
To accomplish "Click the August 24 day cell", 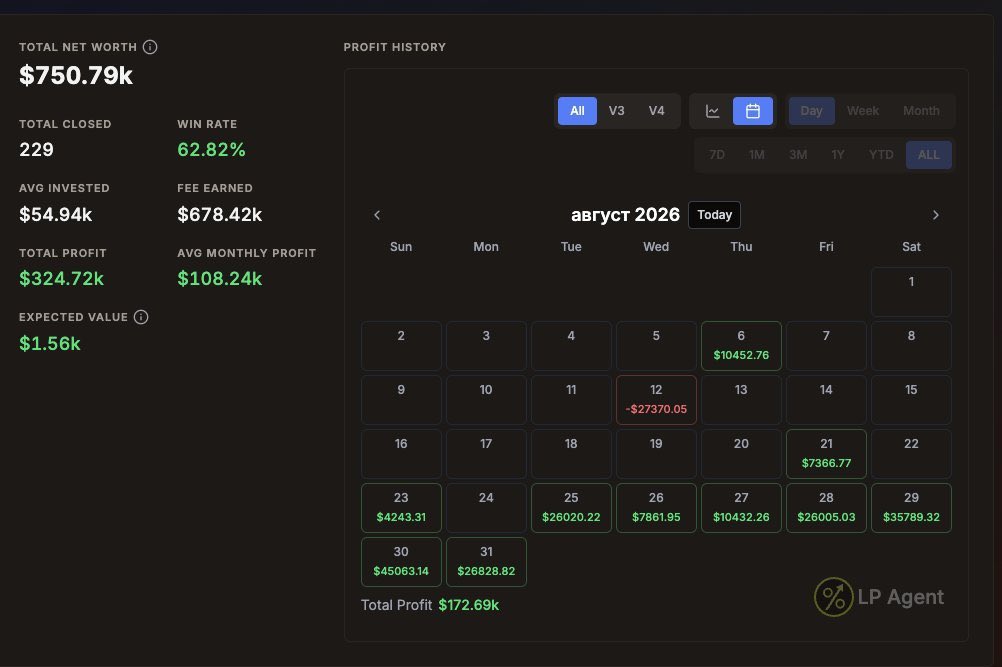I will pyautogui.click(x=486, y=508).
